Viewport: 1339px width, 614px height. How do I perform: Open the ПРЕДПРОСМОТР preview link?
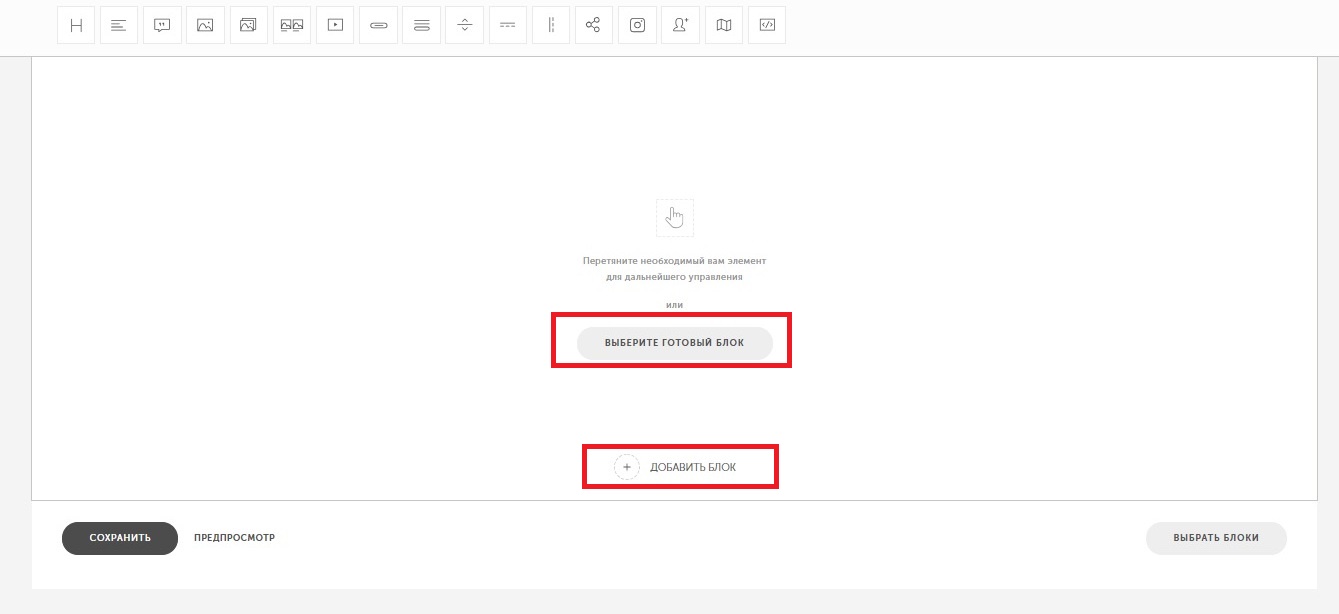(x=234, y=538)
